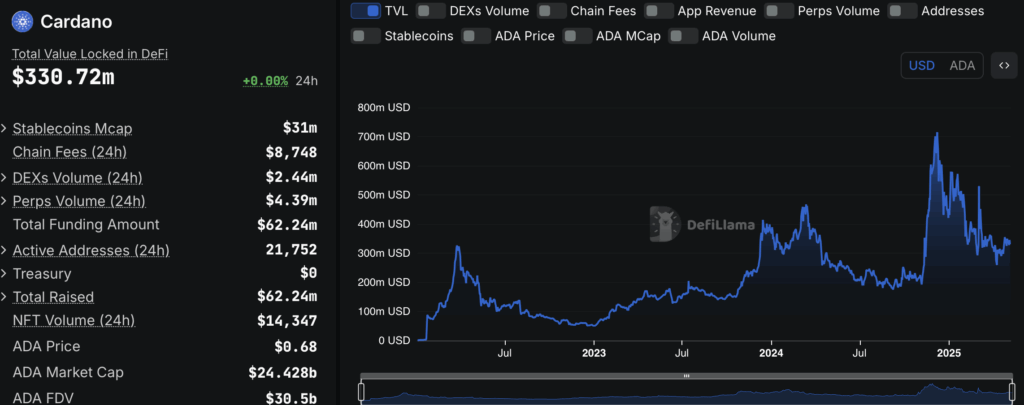Viewport: 1024px width, 405px height.
Task: Expand the Active Addresses (24h) row
Action: 4,250
